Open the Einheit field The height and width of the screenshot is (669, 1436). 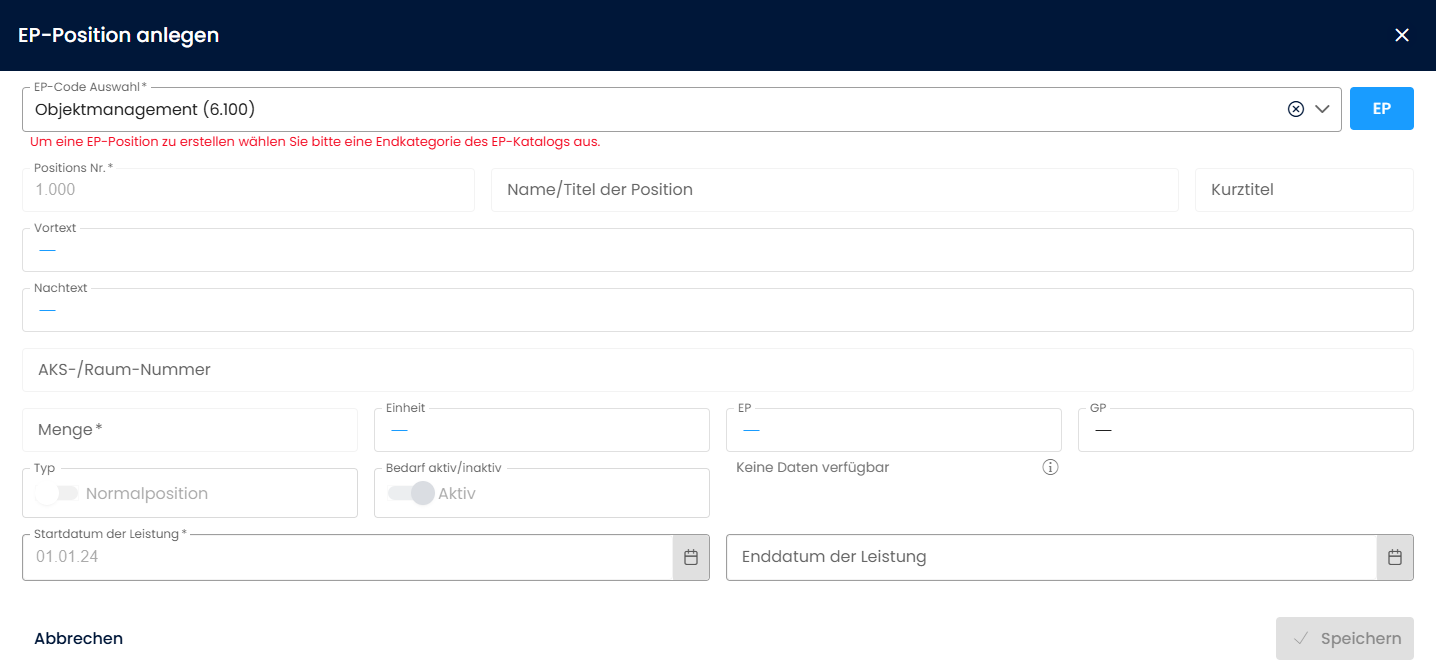click(x=541, y=430)
